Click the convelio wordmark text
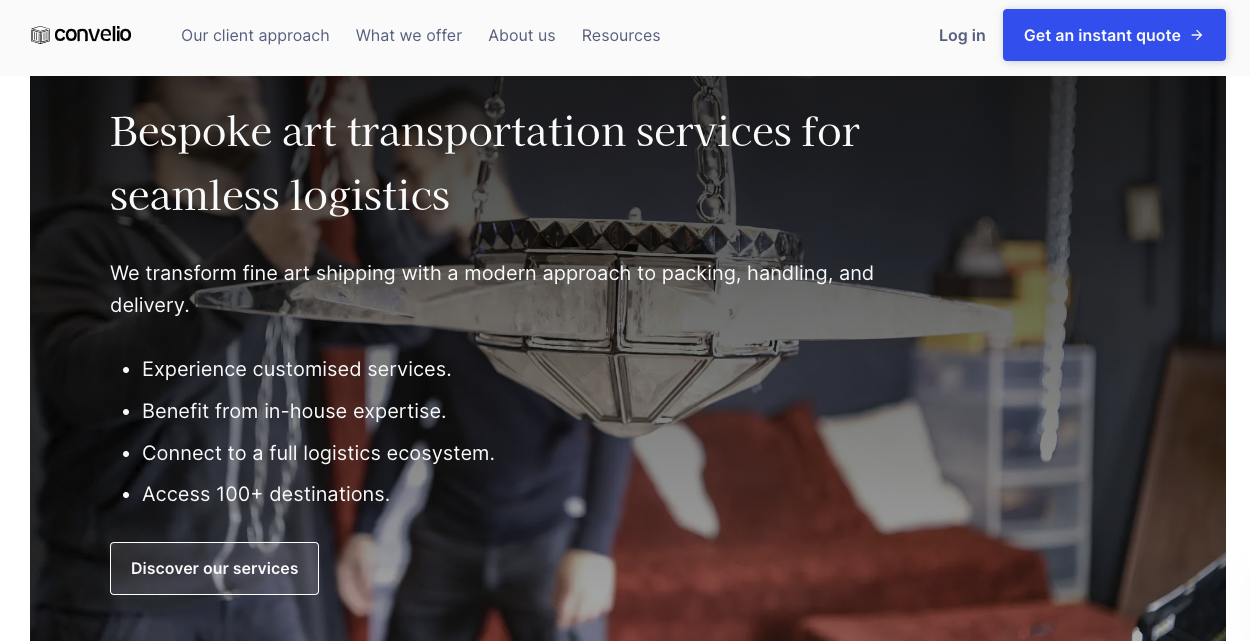 [x=93, y=34]
